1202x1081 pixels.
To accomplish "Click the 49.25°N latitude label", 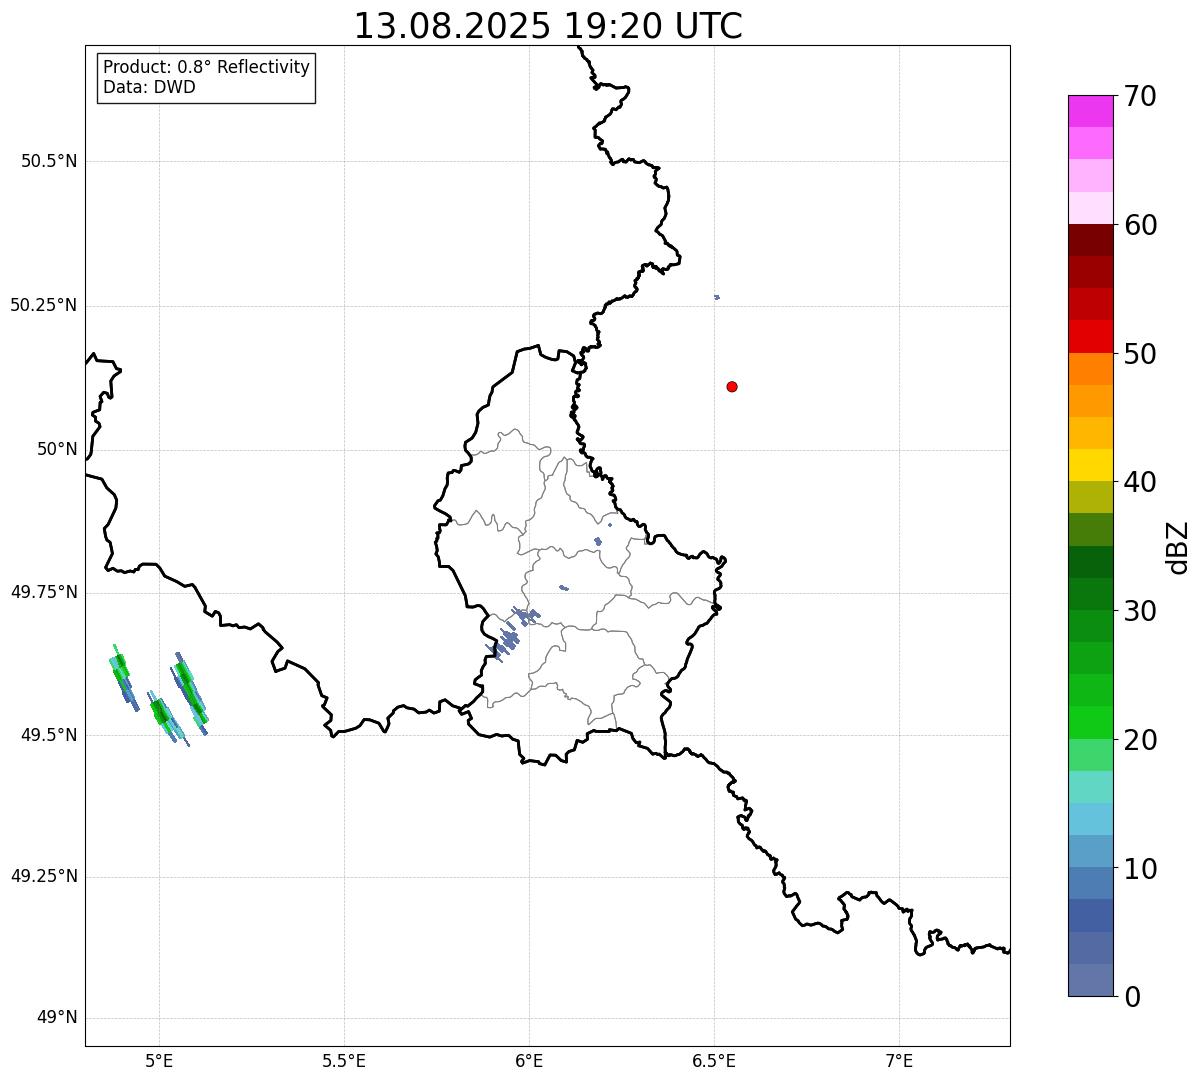I will tap(44, 877).
